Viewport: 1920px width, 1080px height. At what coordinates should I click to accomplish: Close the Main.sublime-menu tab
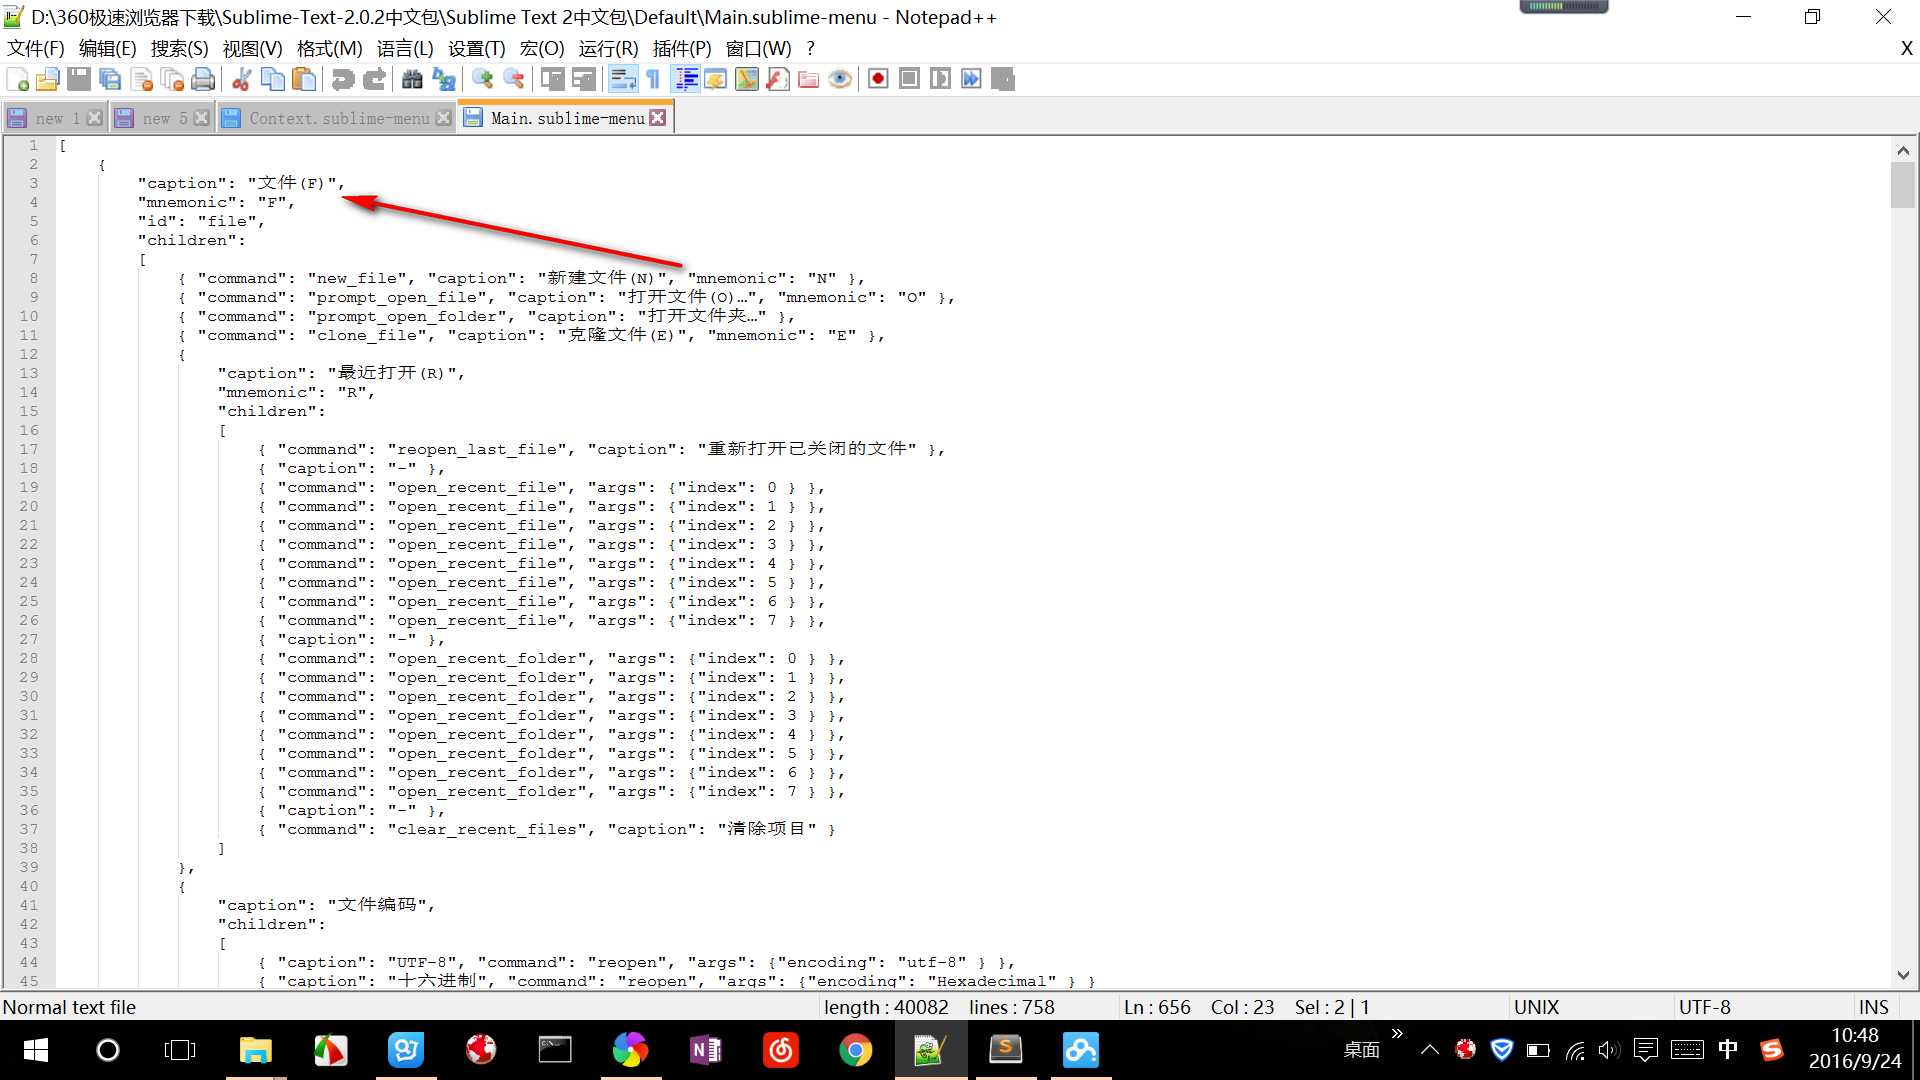pyautogui.click(x=657, y=118)
